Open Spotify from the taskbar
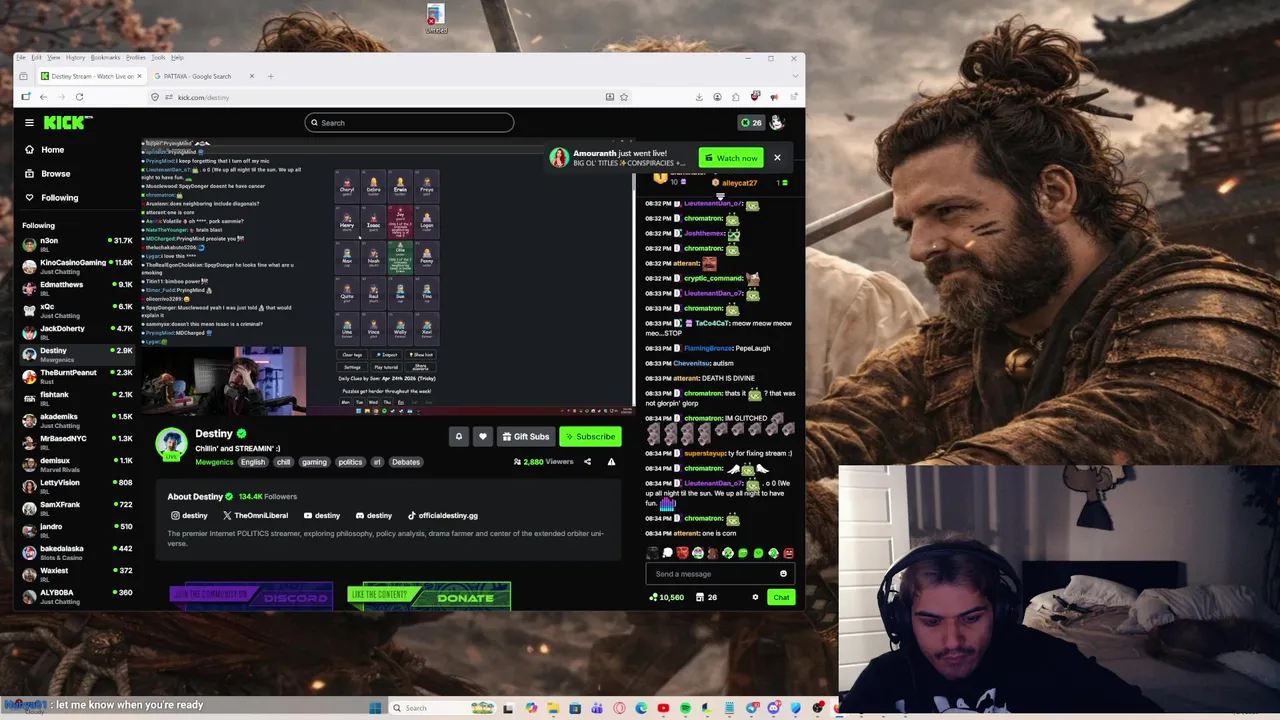Image resolution: width=1280 pixels, height=720 pixels. tap(685, 708)
